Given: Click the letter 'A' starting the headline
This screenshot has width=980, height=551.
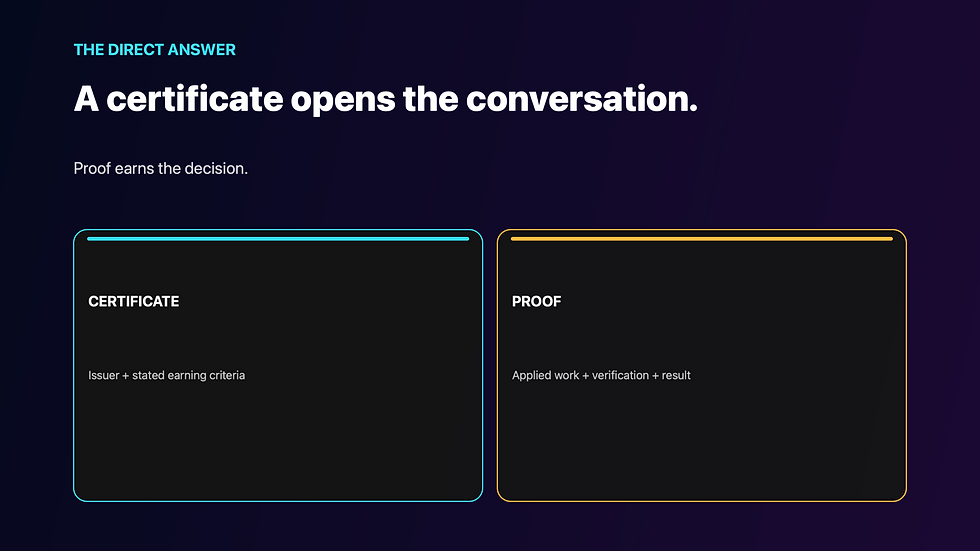Looking at the screenshot, I should click(x=86, y=99).
